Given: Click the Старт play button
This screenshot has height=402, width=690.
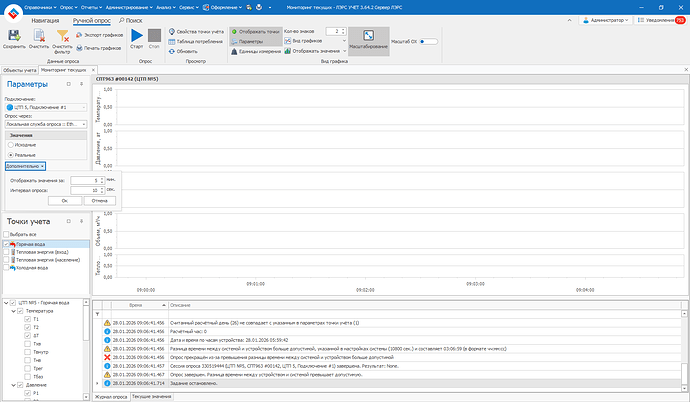Looking at the screenshot, I should [x=137, y=38].
